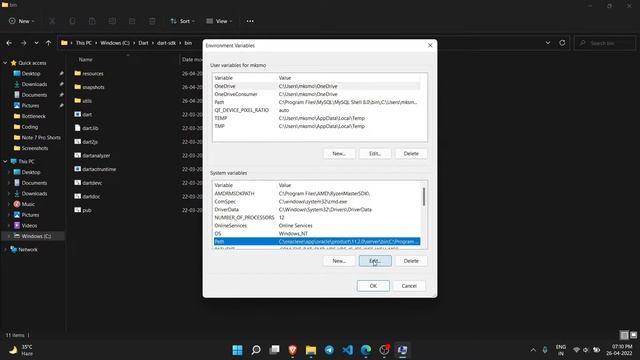
Task: Cancel the Environment Variables dialog
Action: [409, 286]
